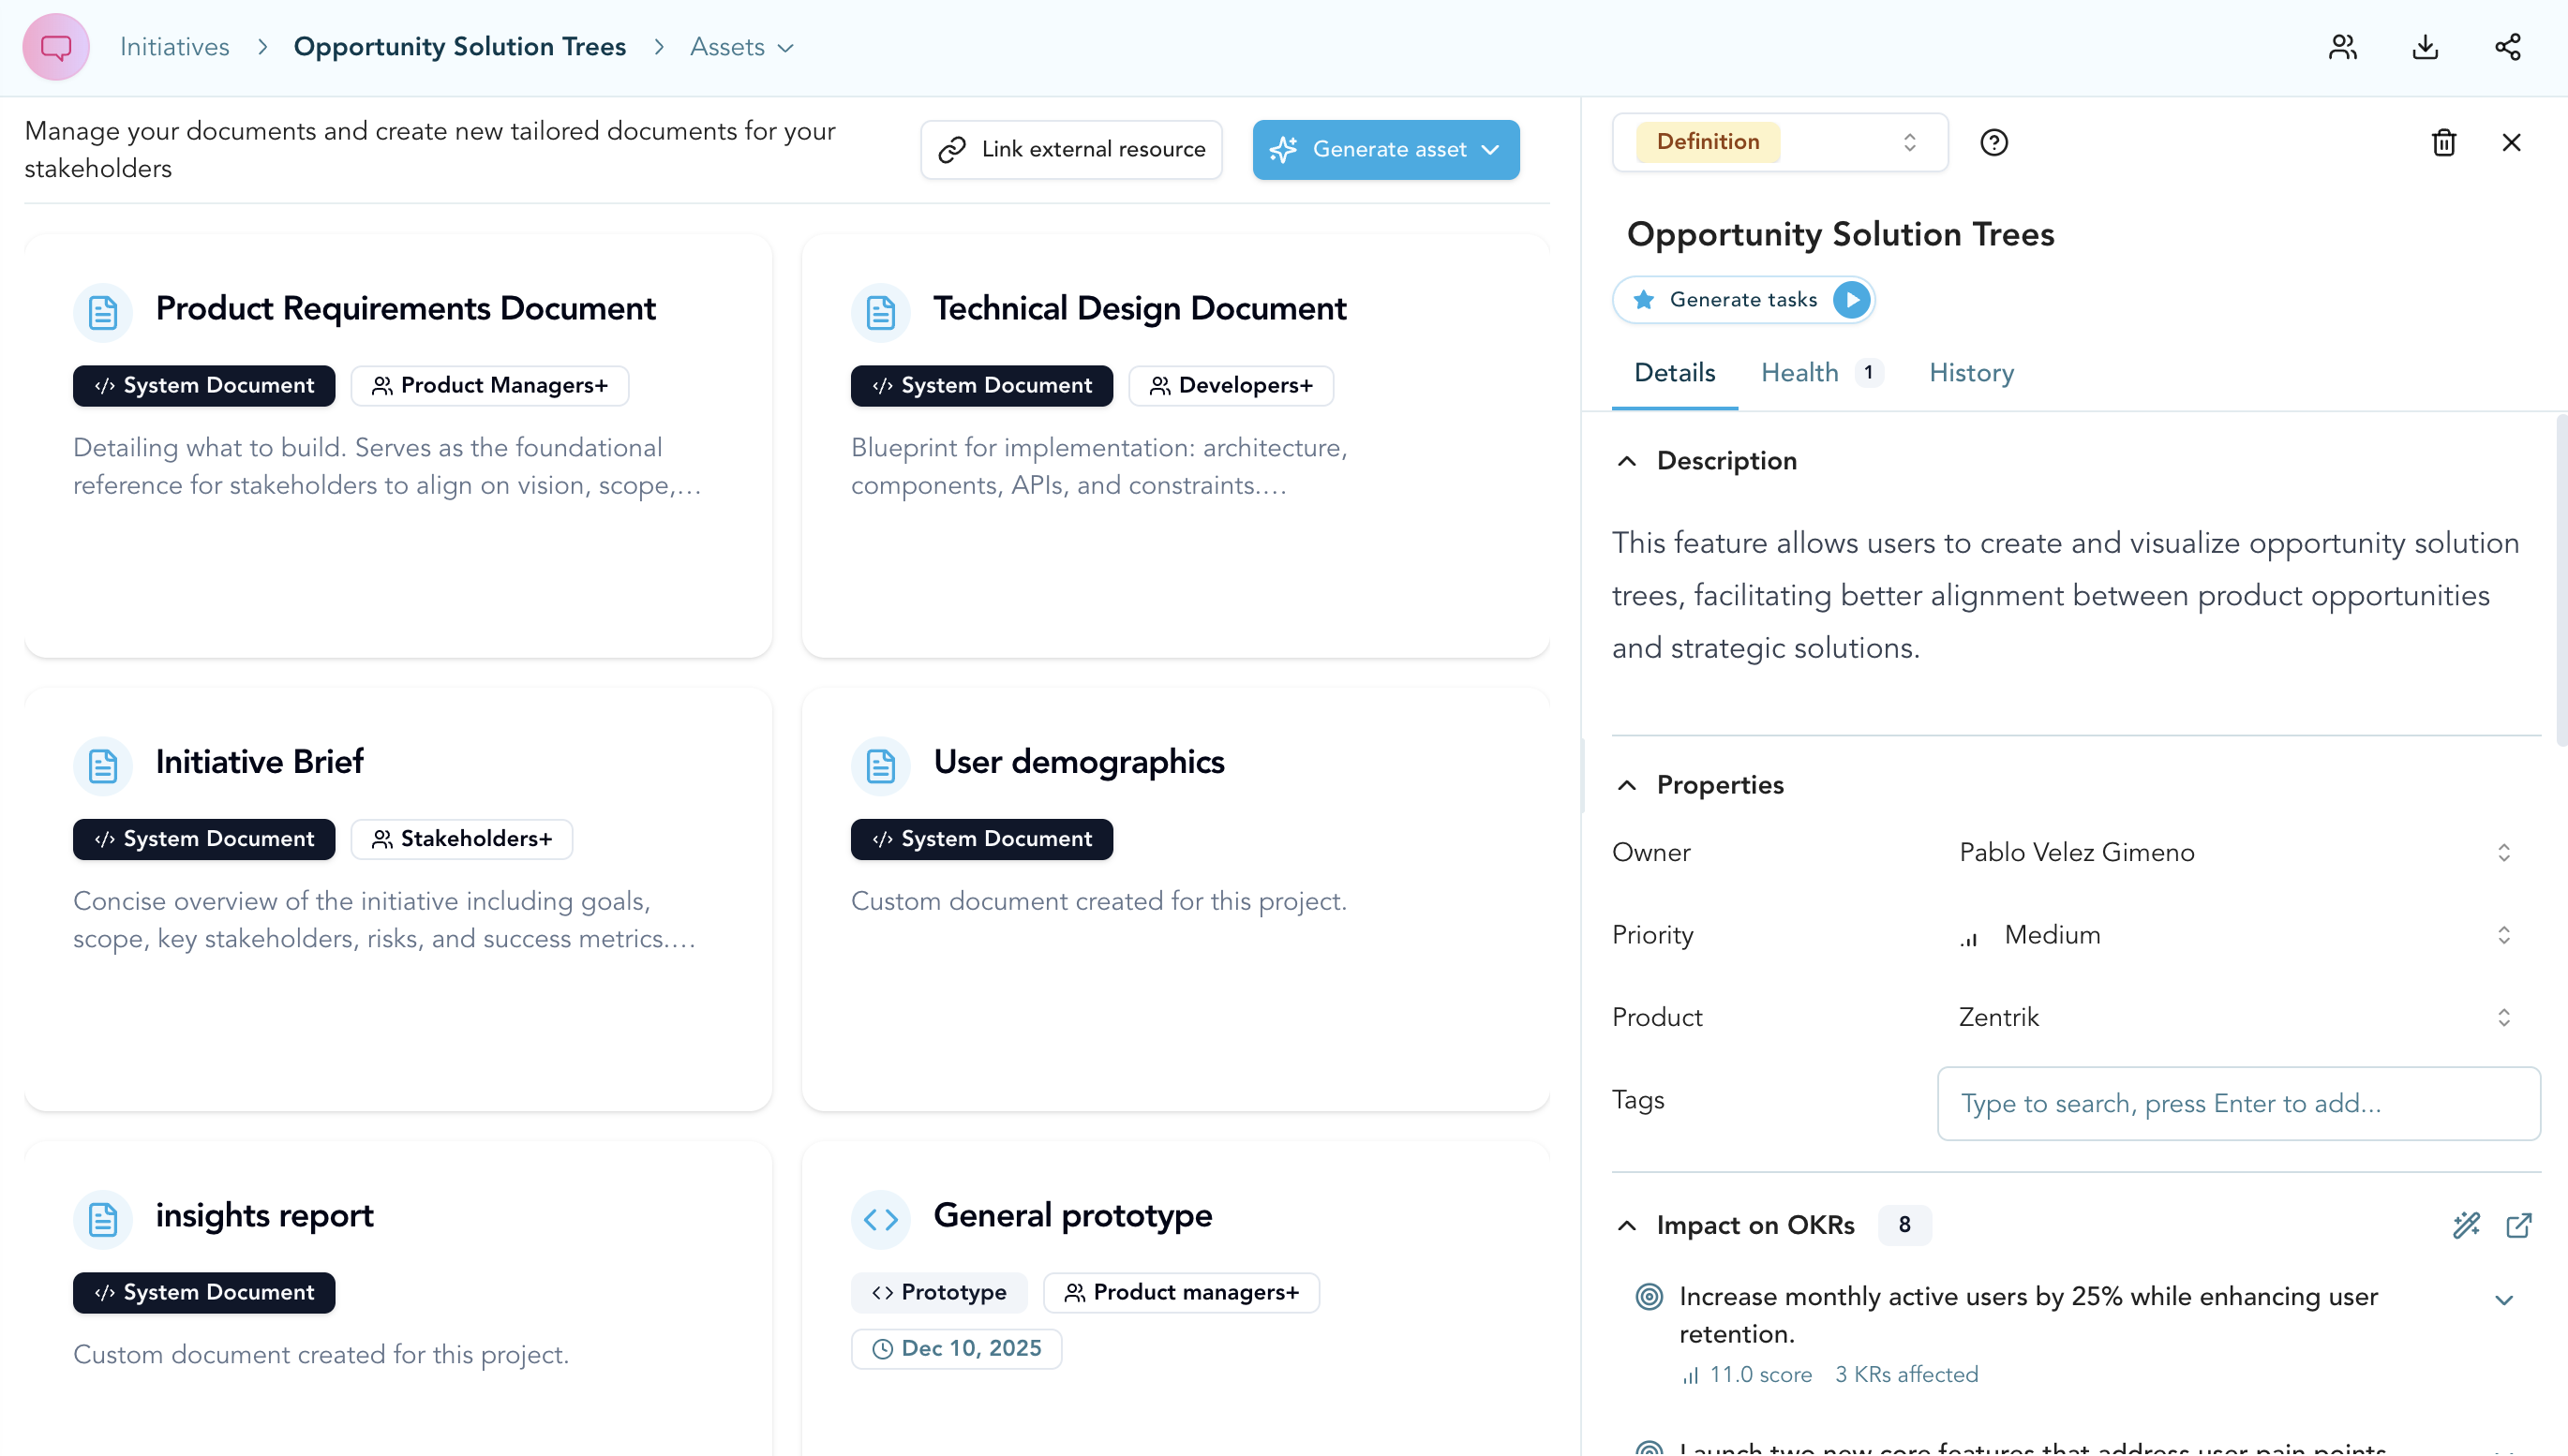This screenshot has width=2568, height=1456.
Task: Click the download export icon
Action: (2425, 46)
